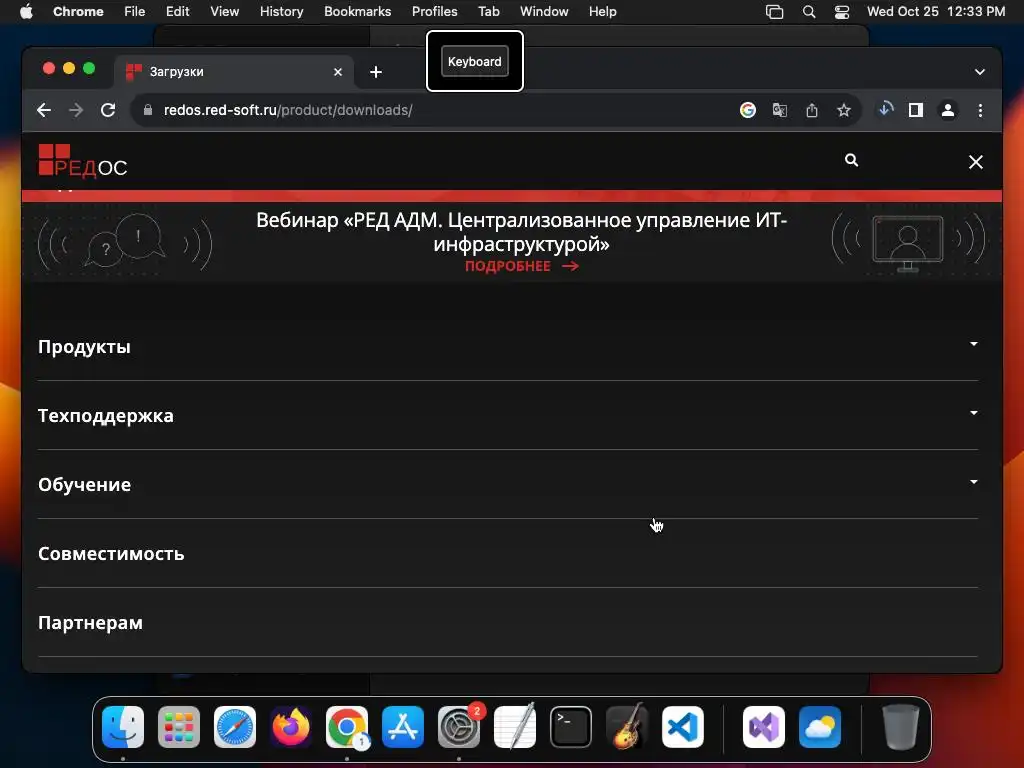
Task: Open the Apple menu
Action: click(x=26, y=12)
